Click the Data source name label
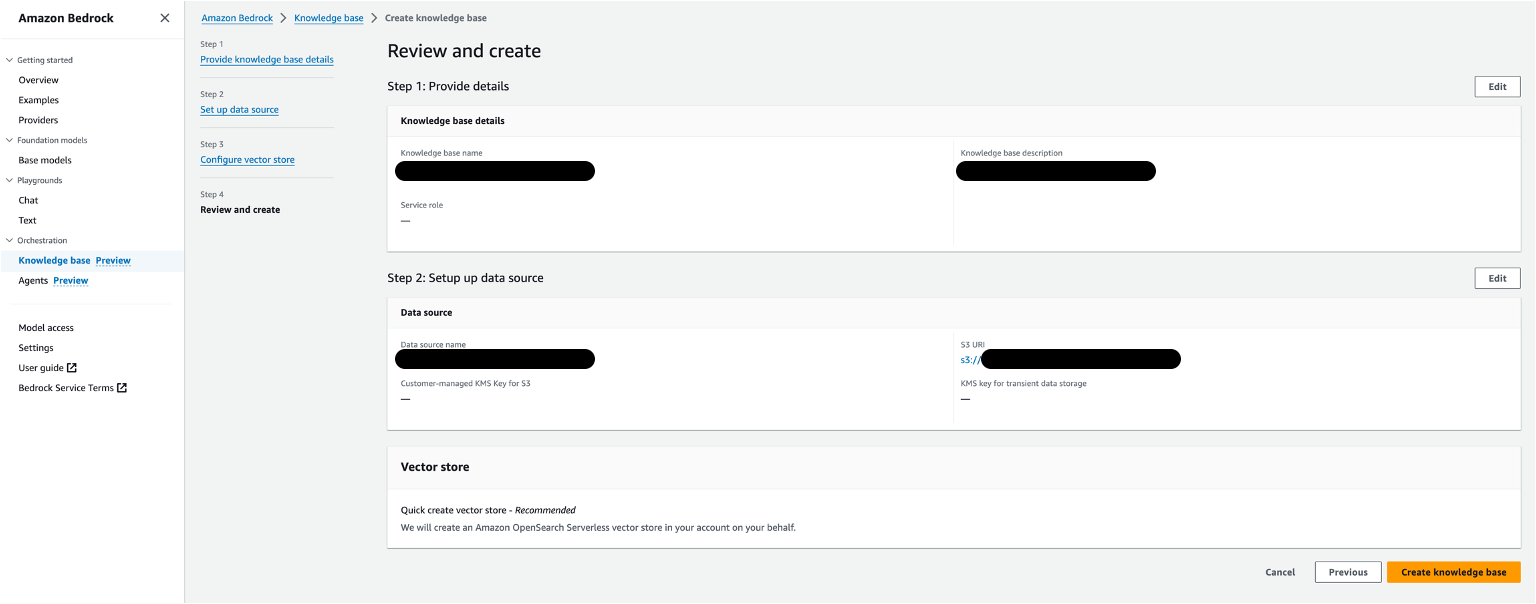The image size is (1536, 604). point(433,345)
